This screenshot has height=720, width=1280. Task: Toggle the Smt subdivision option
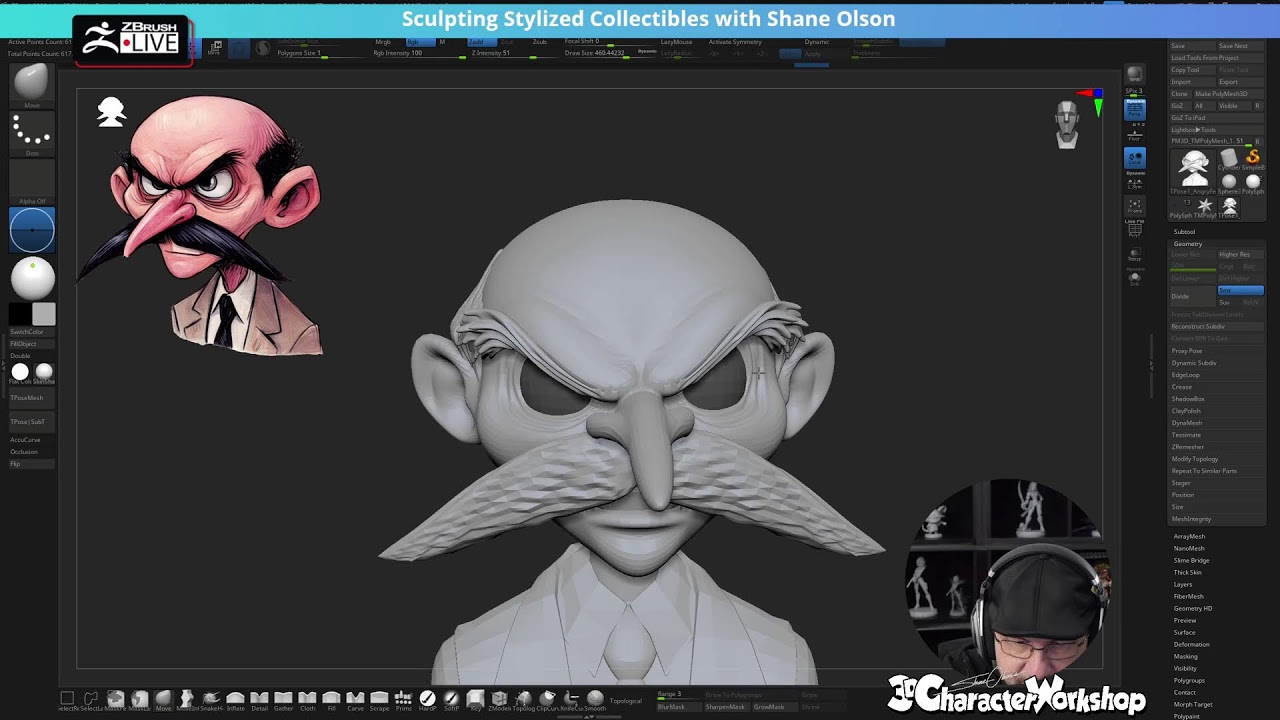coord(1240,290)
